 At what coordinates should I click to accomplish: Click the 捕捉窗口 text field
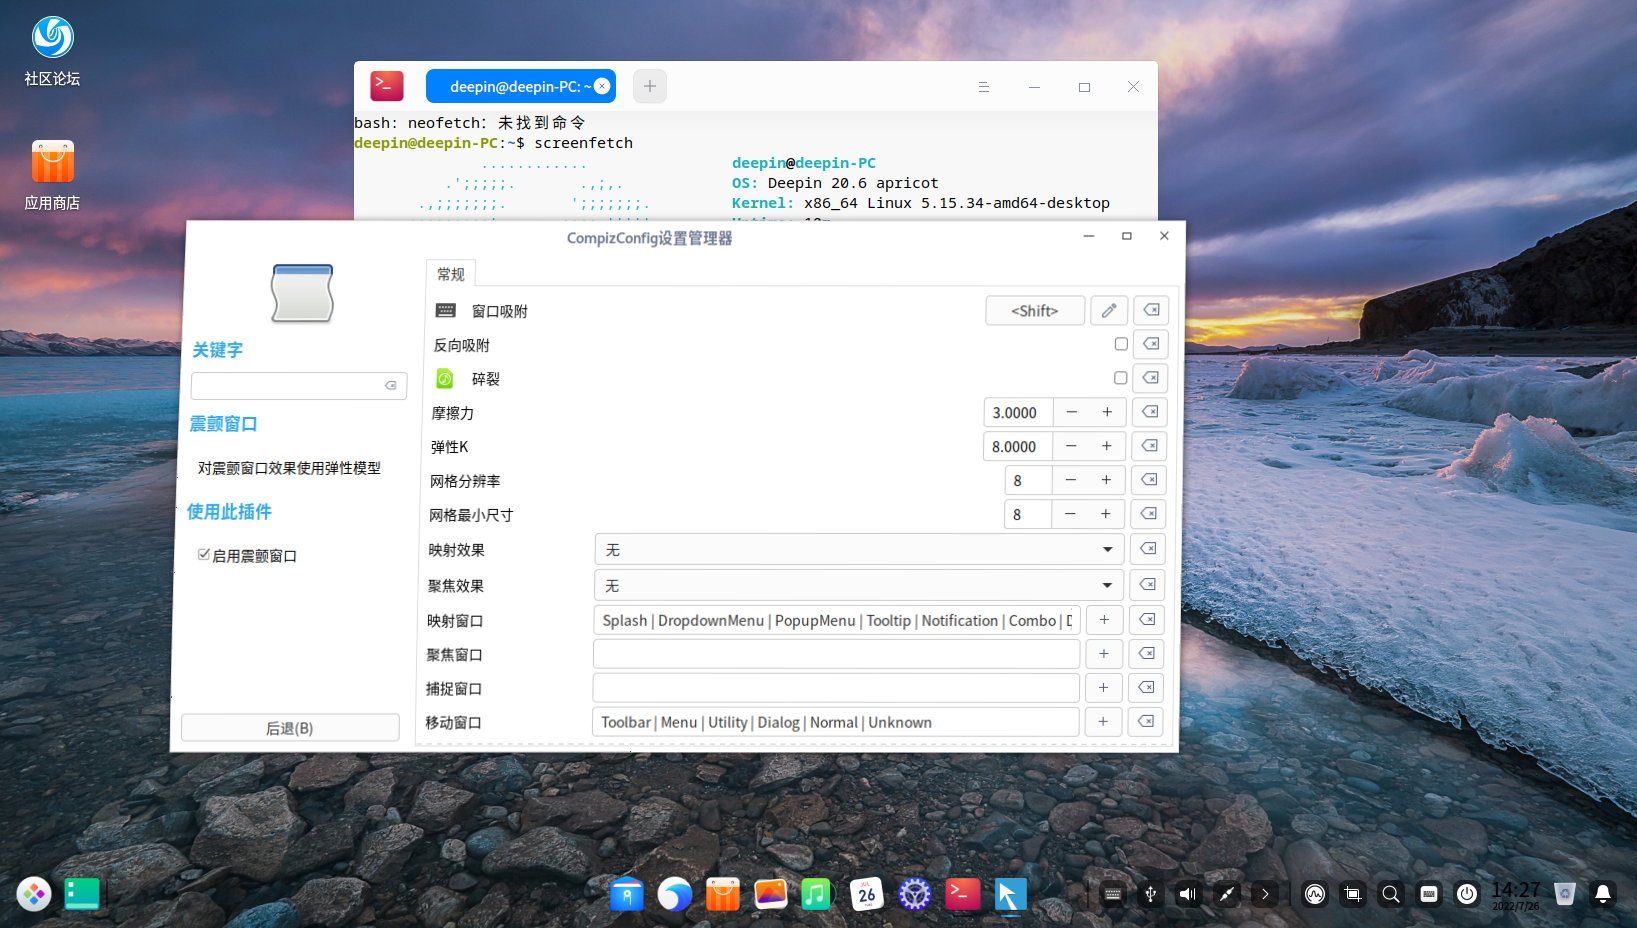[836, 688]
